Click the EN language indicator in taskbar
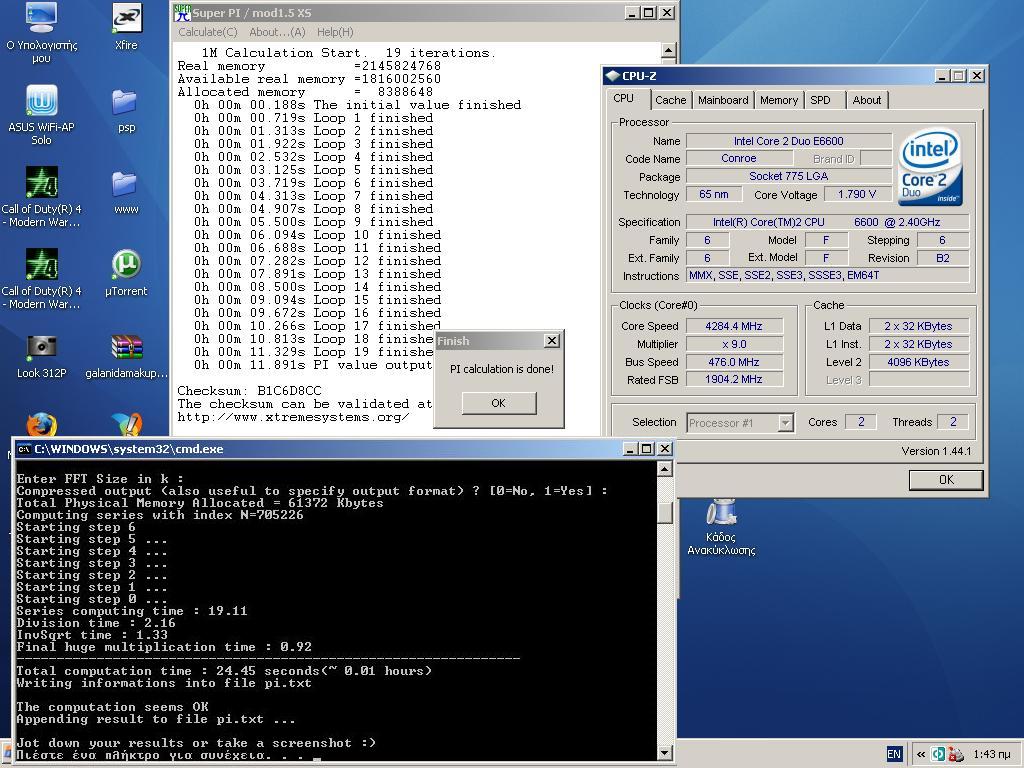 pos(893,754)
